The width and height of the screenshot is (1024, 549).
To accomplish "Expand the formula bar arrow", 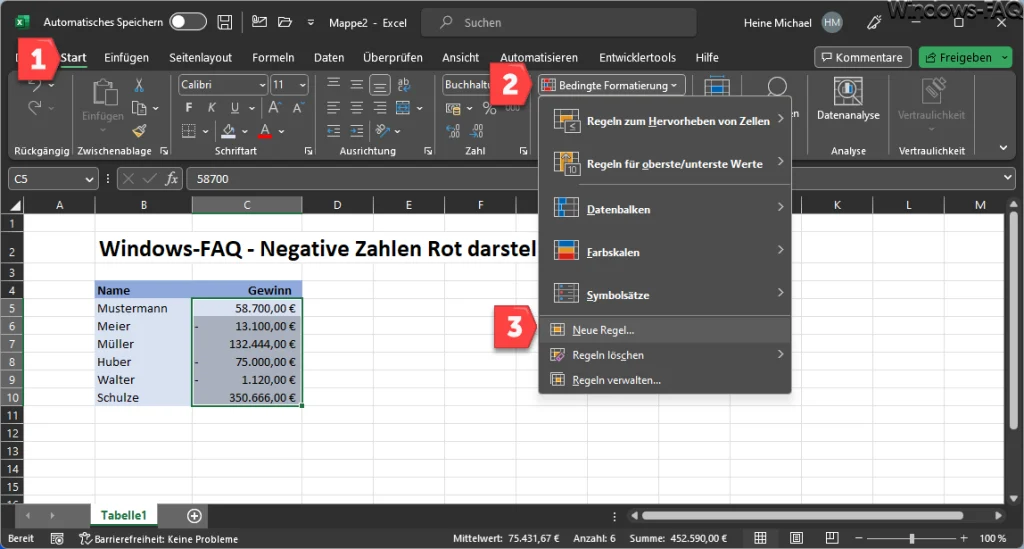I will point(1008,178).
